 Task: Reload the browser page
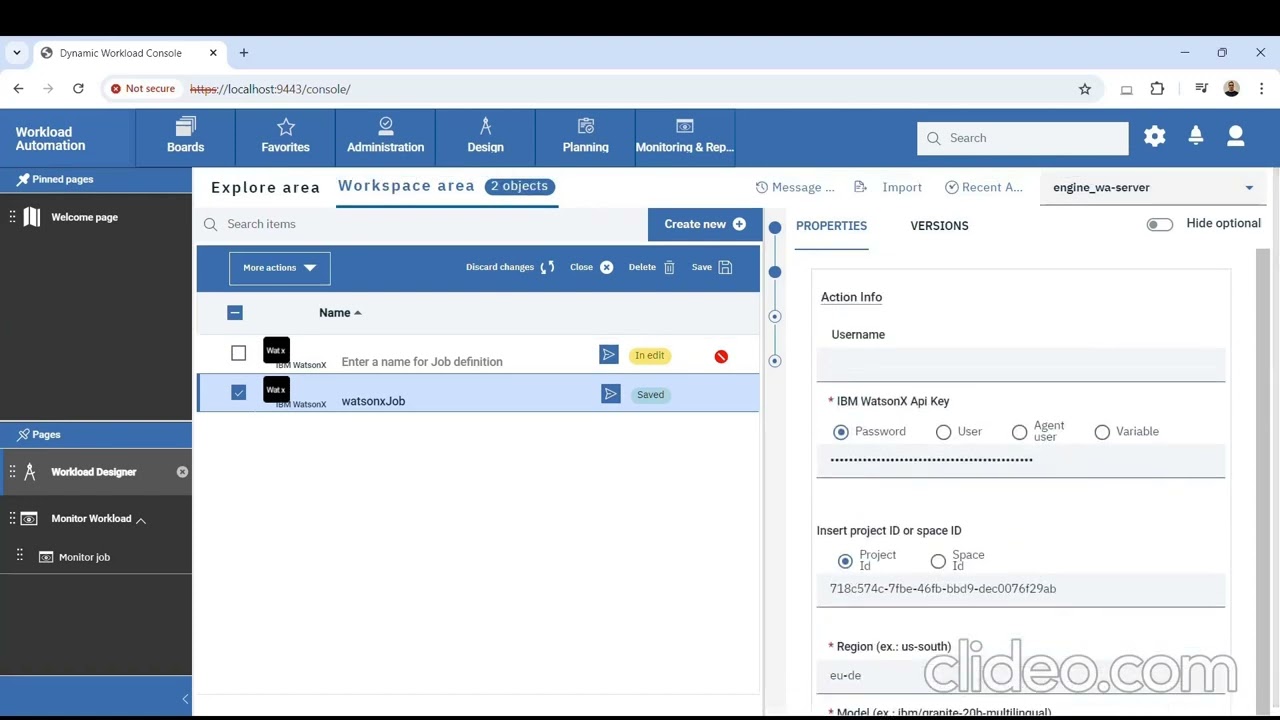78,89
